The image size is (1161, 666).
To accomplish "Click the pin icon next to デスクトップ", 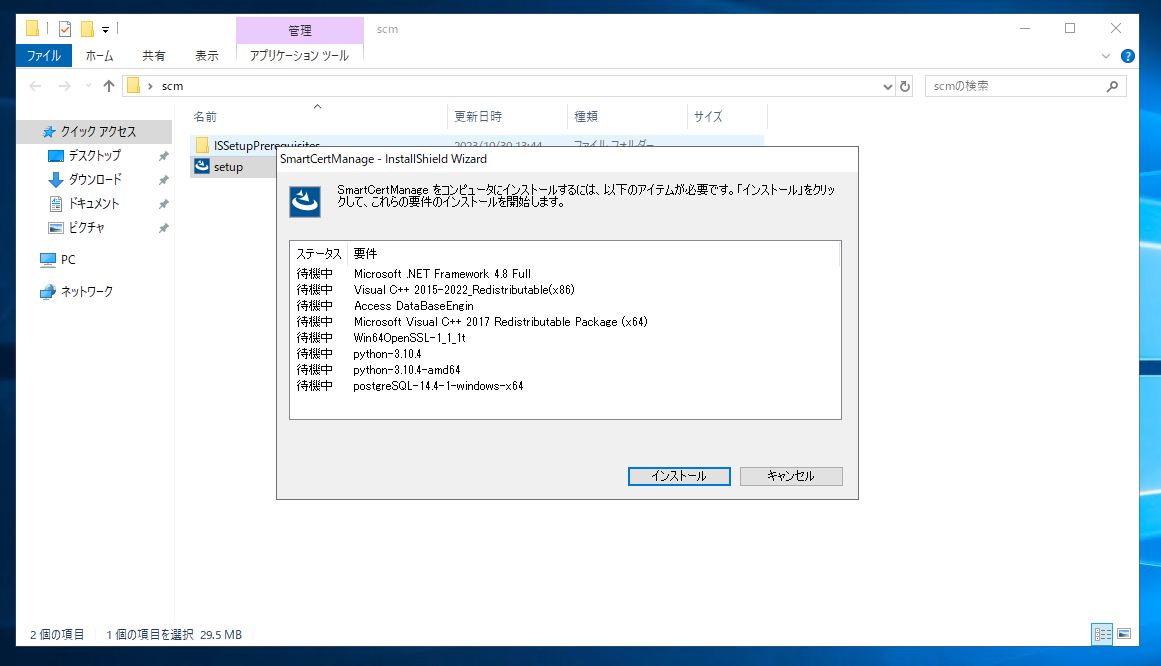I will (164, 156).
